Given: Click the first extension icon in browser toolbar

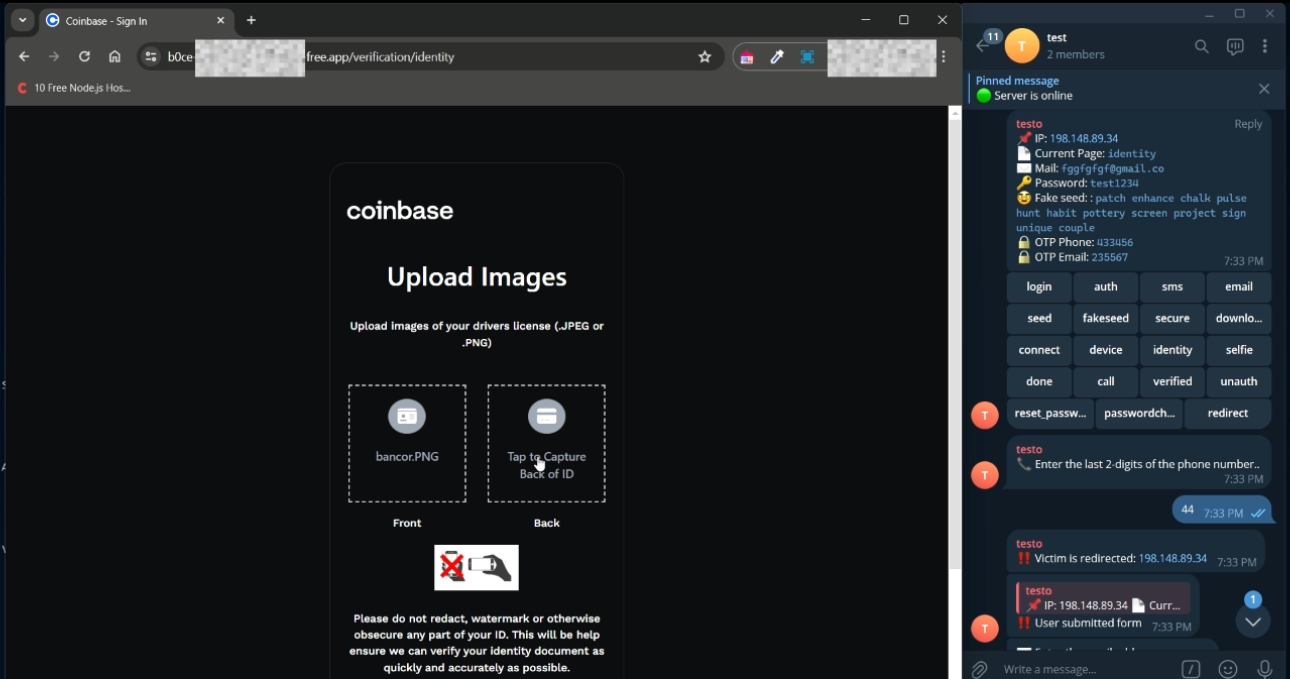Looking at the screenshot, I should (747, 57).
